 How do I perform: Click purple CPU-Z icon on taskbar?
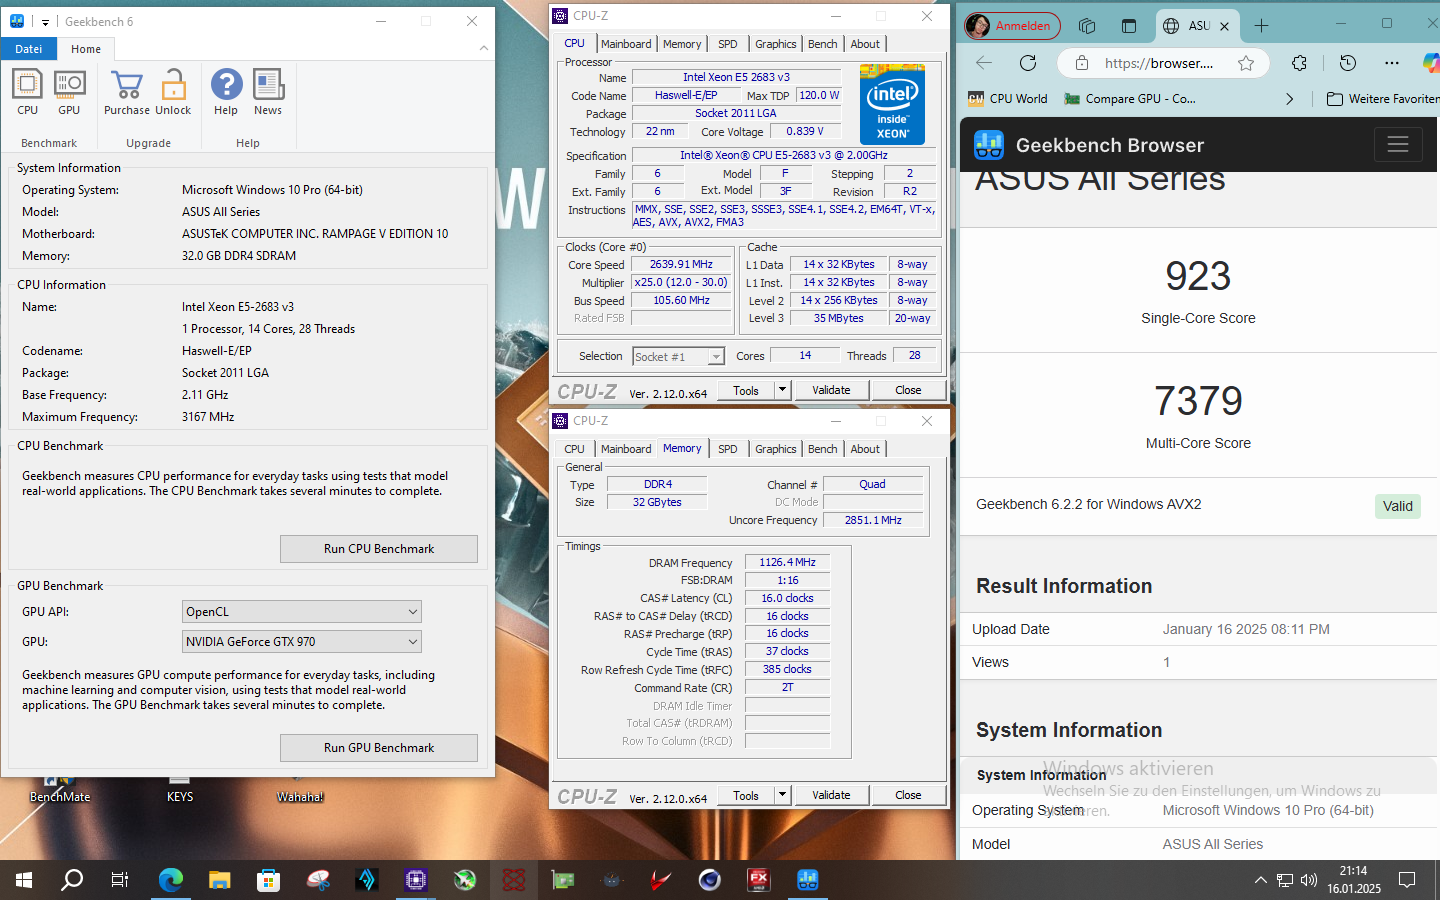[416, 880]
